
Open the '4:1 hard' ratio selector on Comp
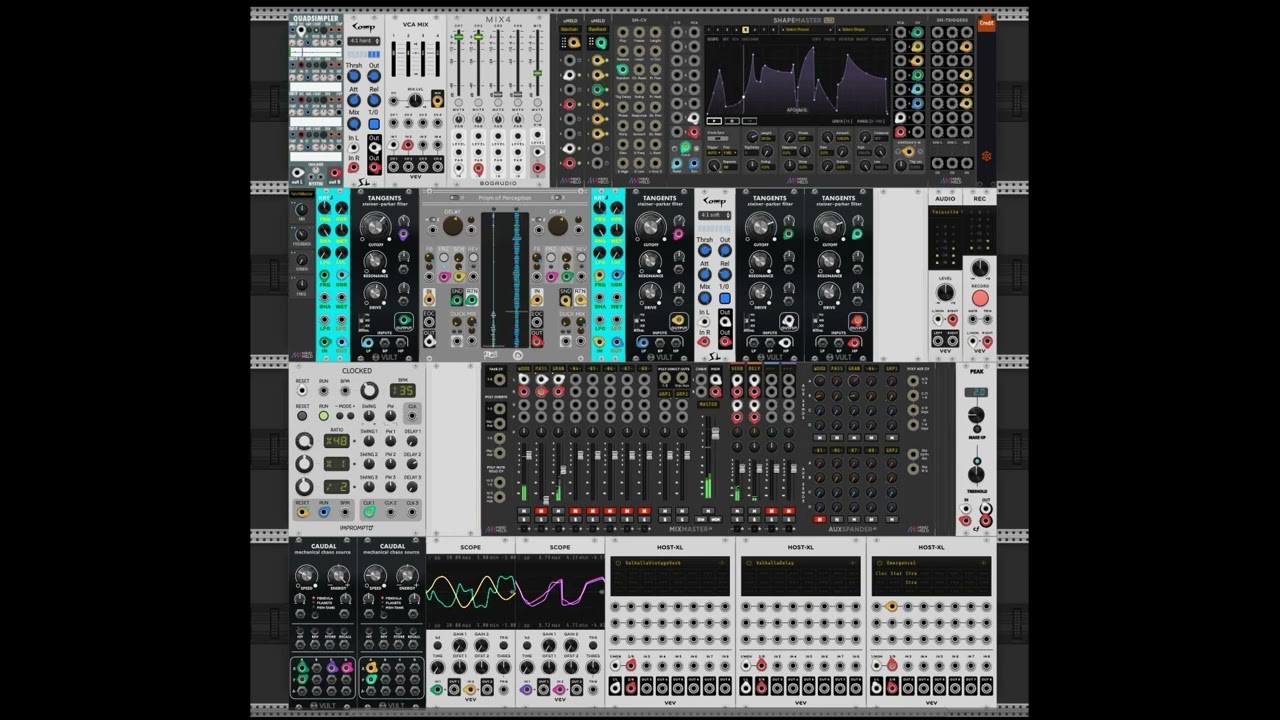[364, 41]
